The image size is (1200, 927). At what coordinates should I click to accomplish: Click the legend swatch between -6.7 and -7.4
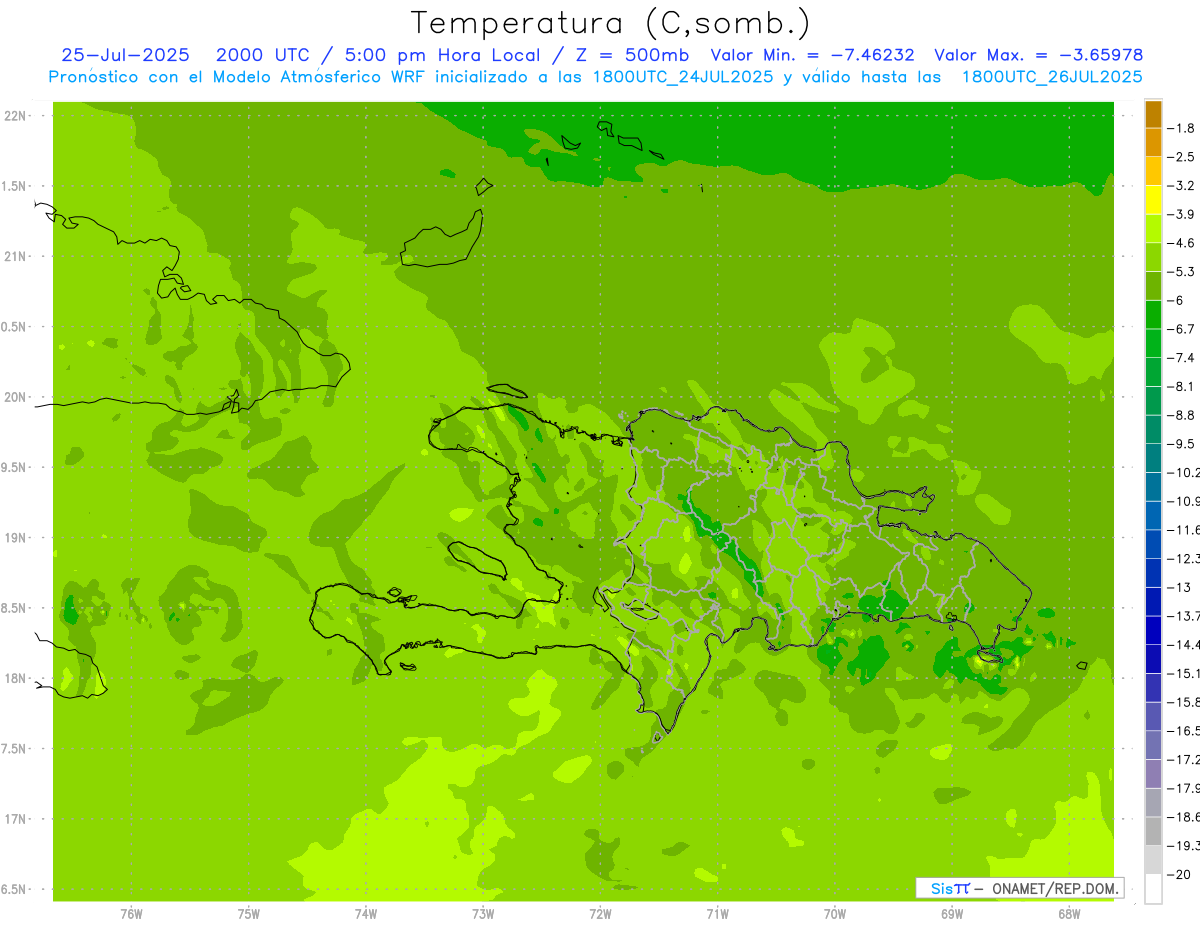pyautogui.click(x=1153, y=343)
